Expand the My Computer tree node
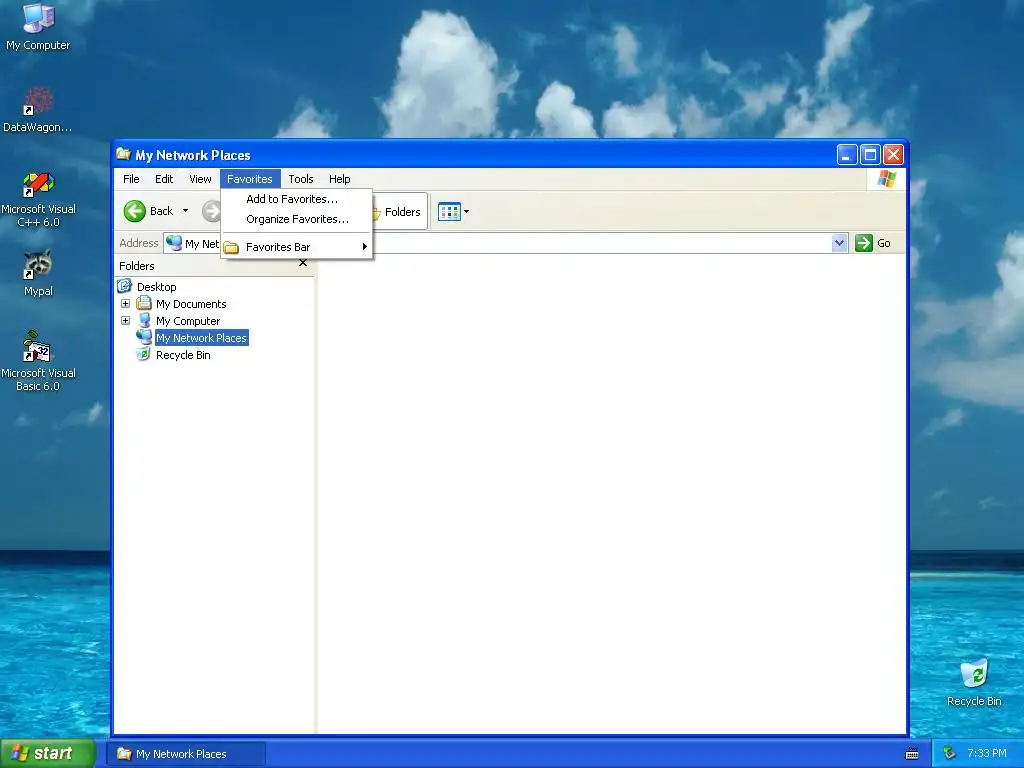1024x768 pixels. pos(125,321)
